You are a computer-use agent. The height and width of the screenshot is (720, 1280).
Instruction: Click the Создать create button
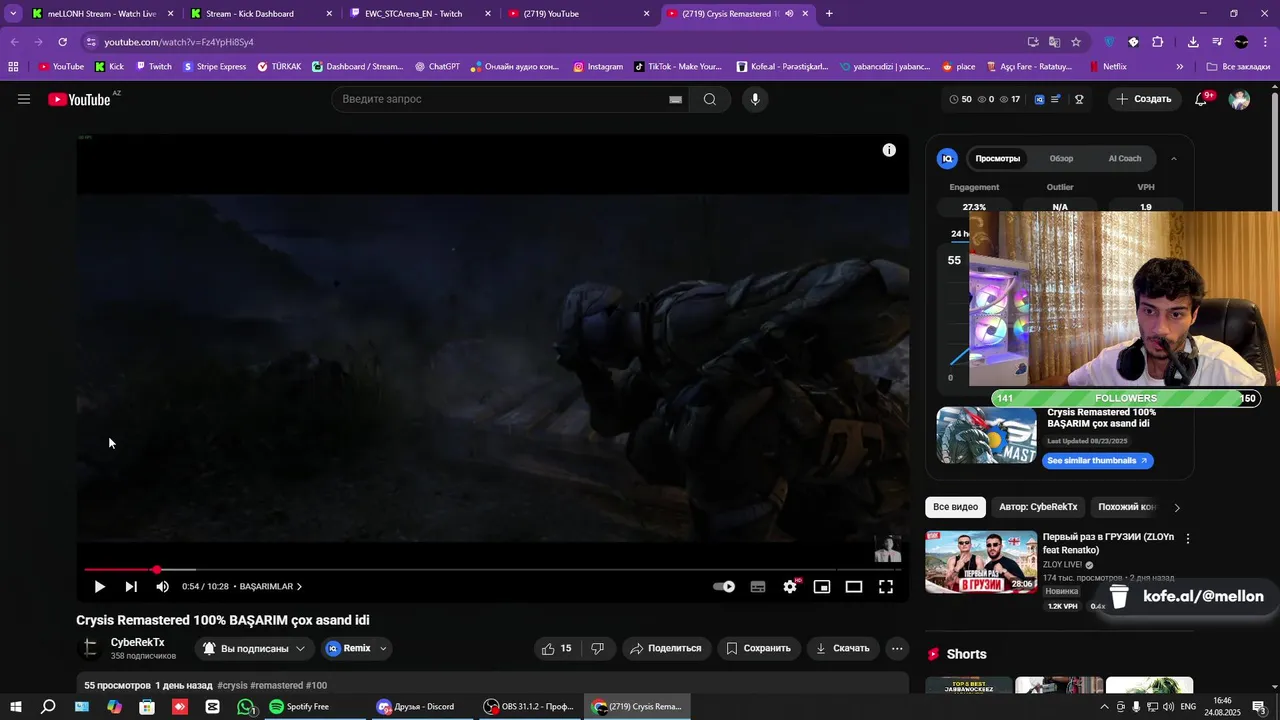coord(1143,99)
